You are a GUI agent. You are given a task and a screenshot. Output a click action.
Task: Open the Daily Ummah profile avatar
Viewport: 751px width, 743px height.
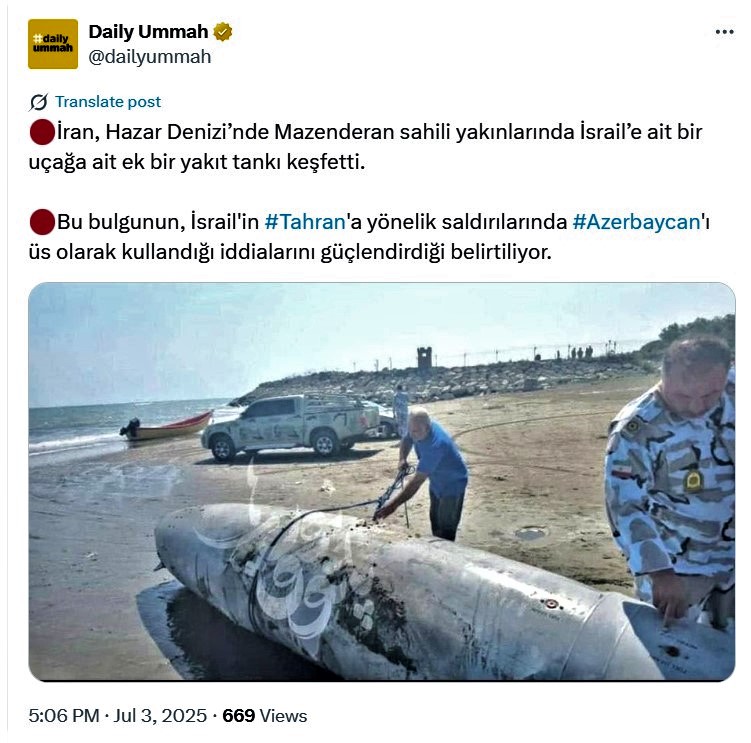(53, 44)
